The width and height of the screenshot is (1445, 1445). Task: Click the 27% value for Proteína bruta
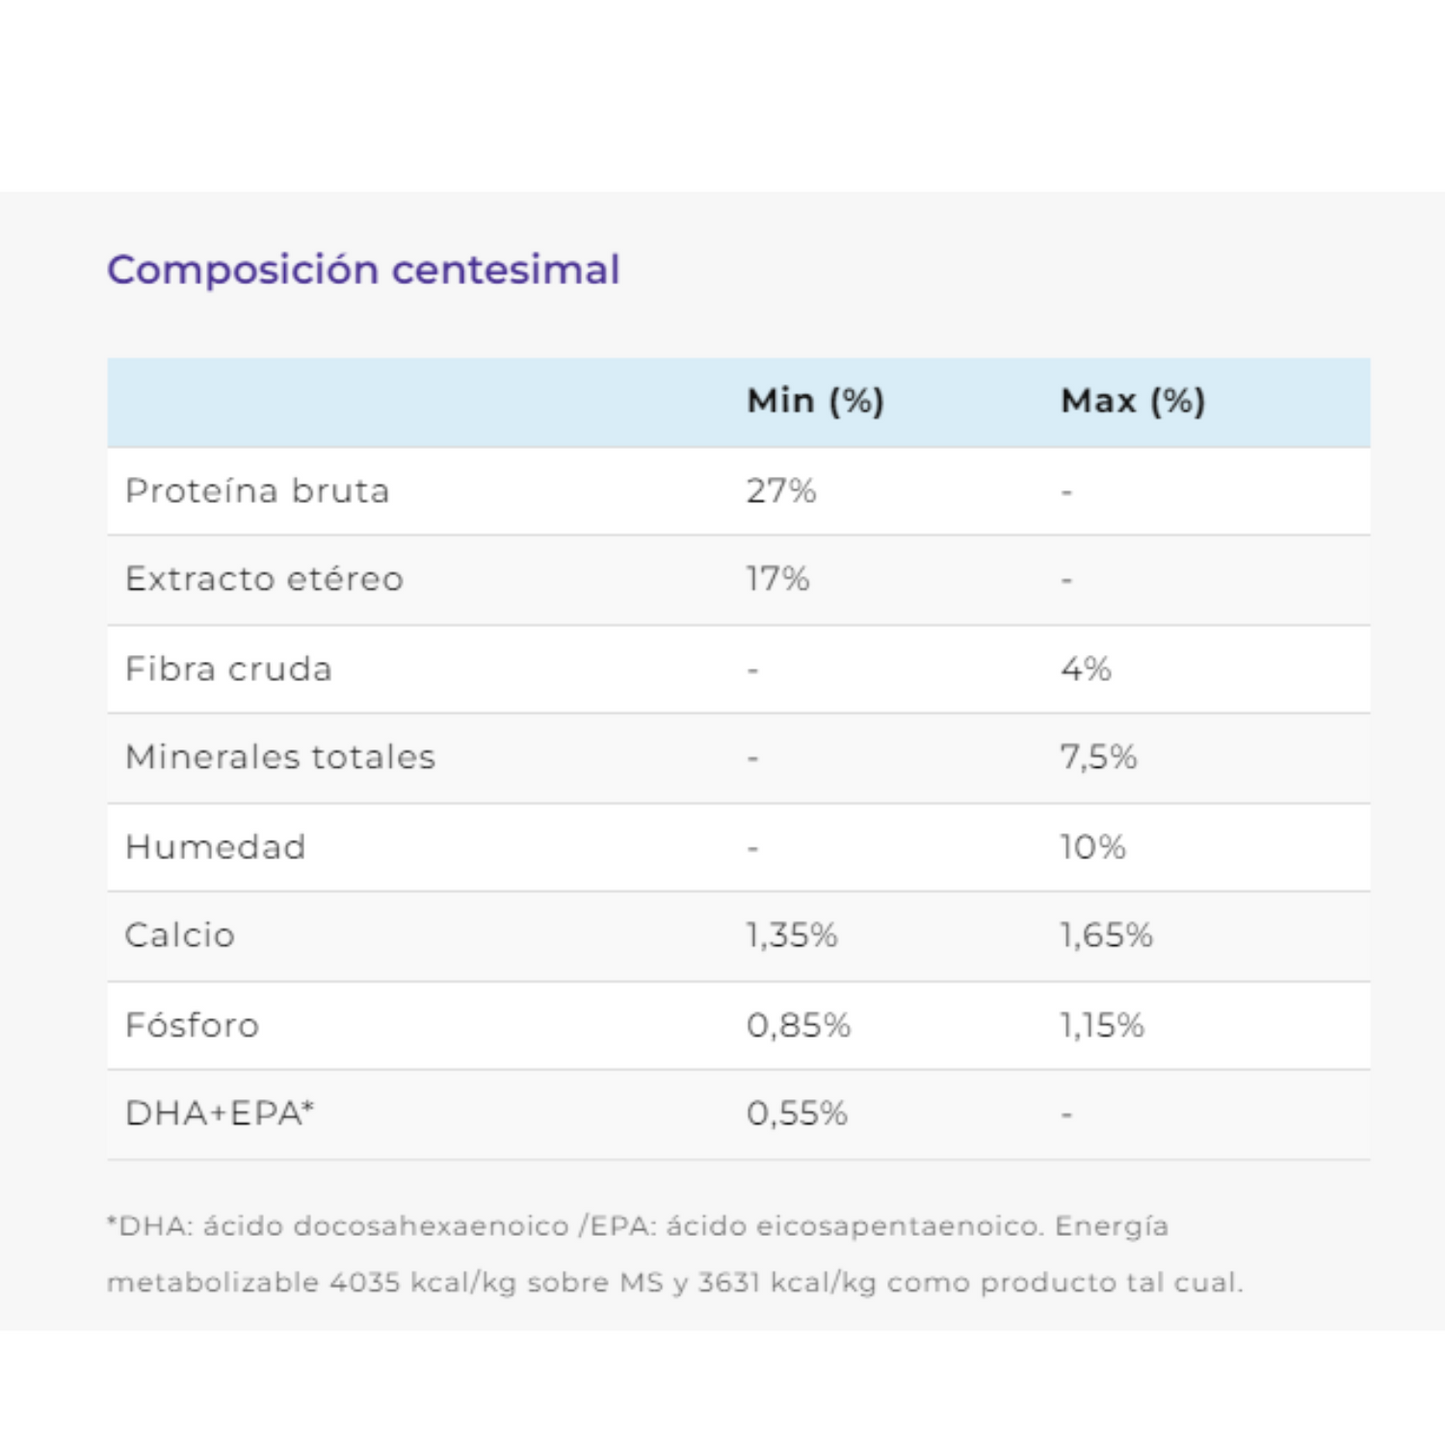click(x=781, y=491)
